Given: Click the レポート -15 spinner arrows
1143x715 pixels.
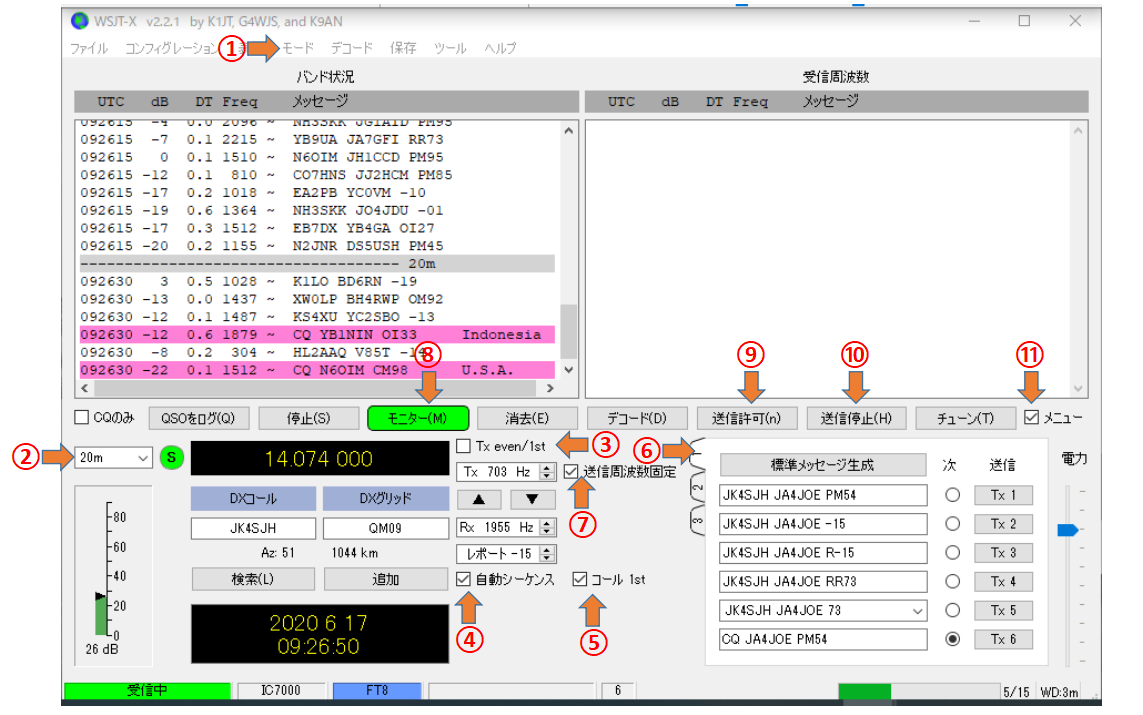Looking at the screenshot, I should [547, 553].
